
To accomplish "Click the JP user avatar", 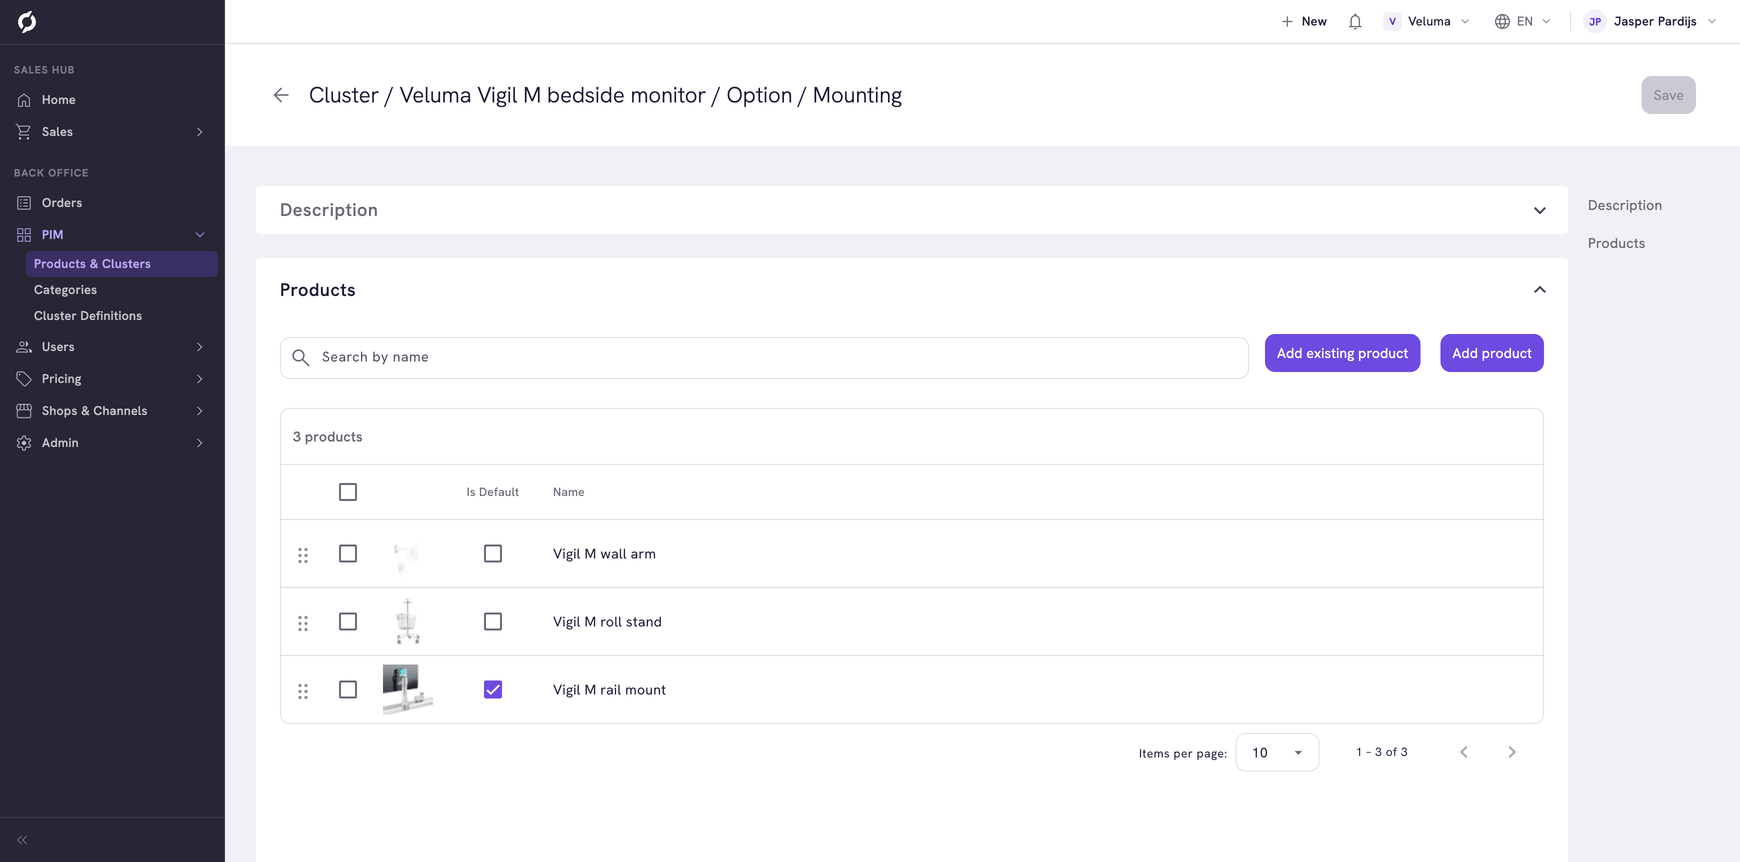I will (1595, 21).
